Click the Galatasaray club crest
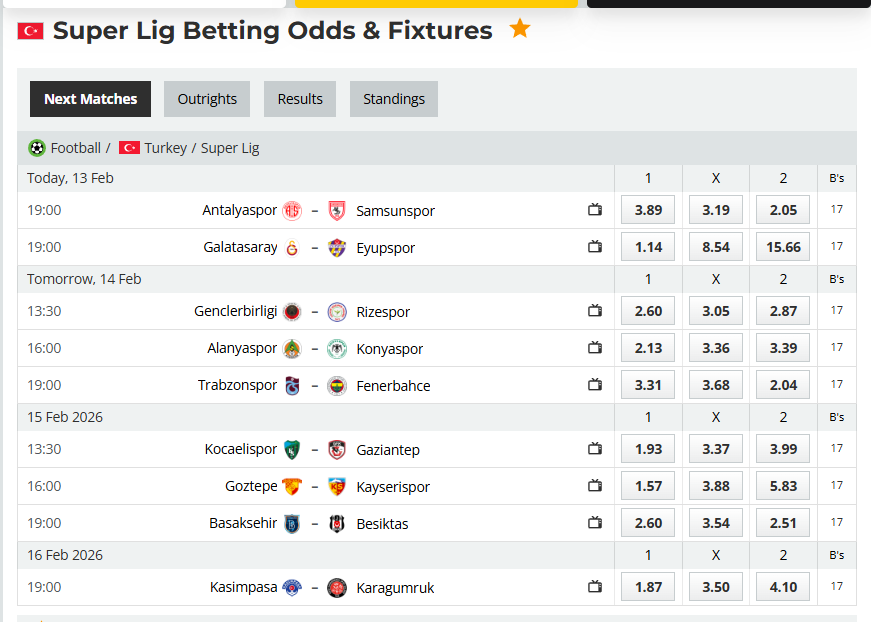This screenshot has width=871, height=622. [291, 246]
